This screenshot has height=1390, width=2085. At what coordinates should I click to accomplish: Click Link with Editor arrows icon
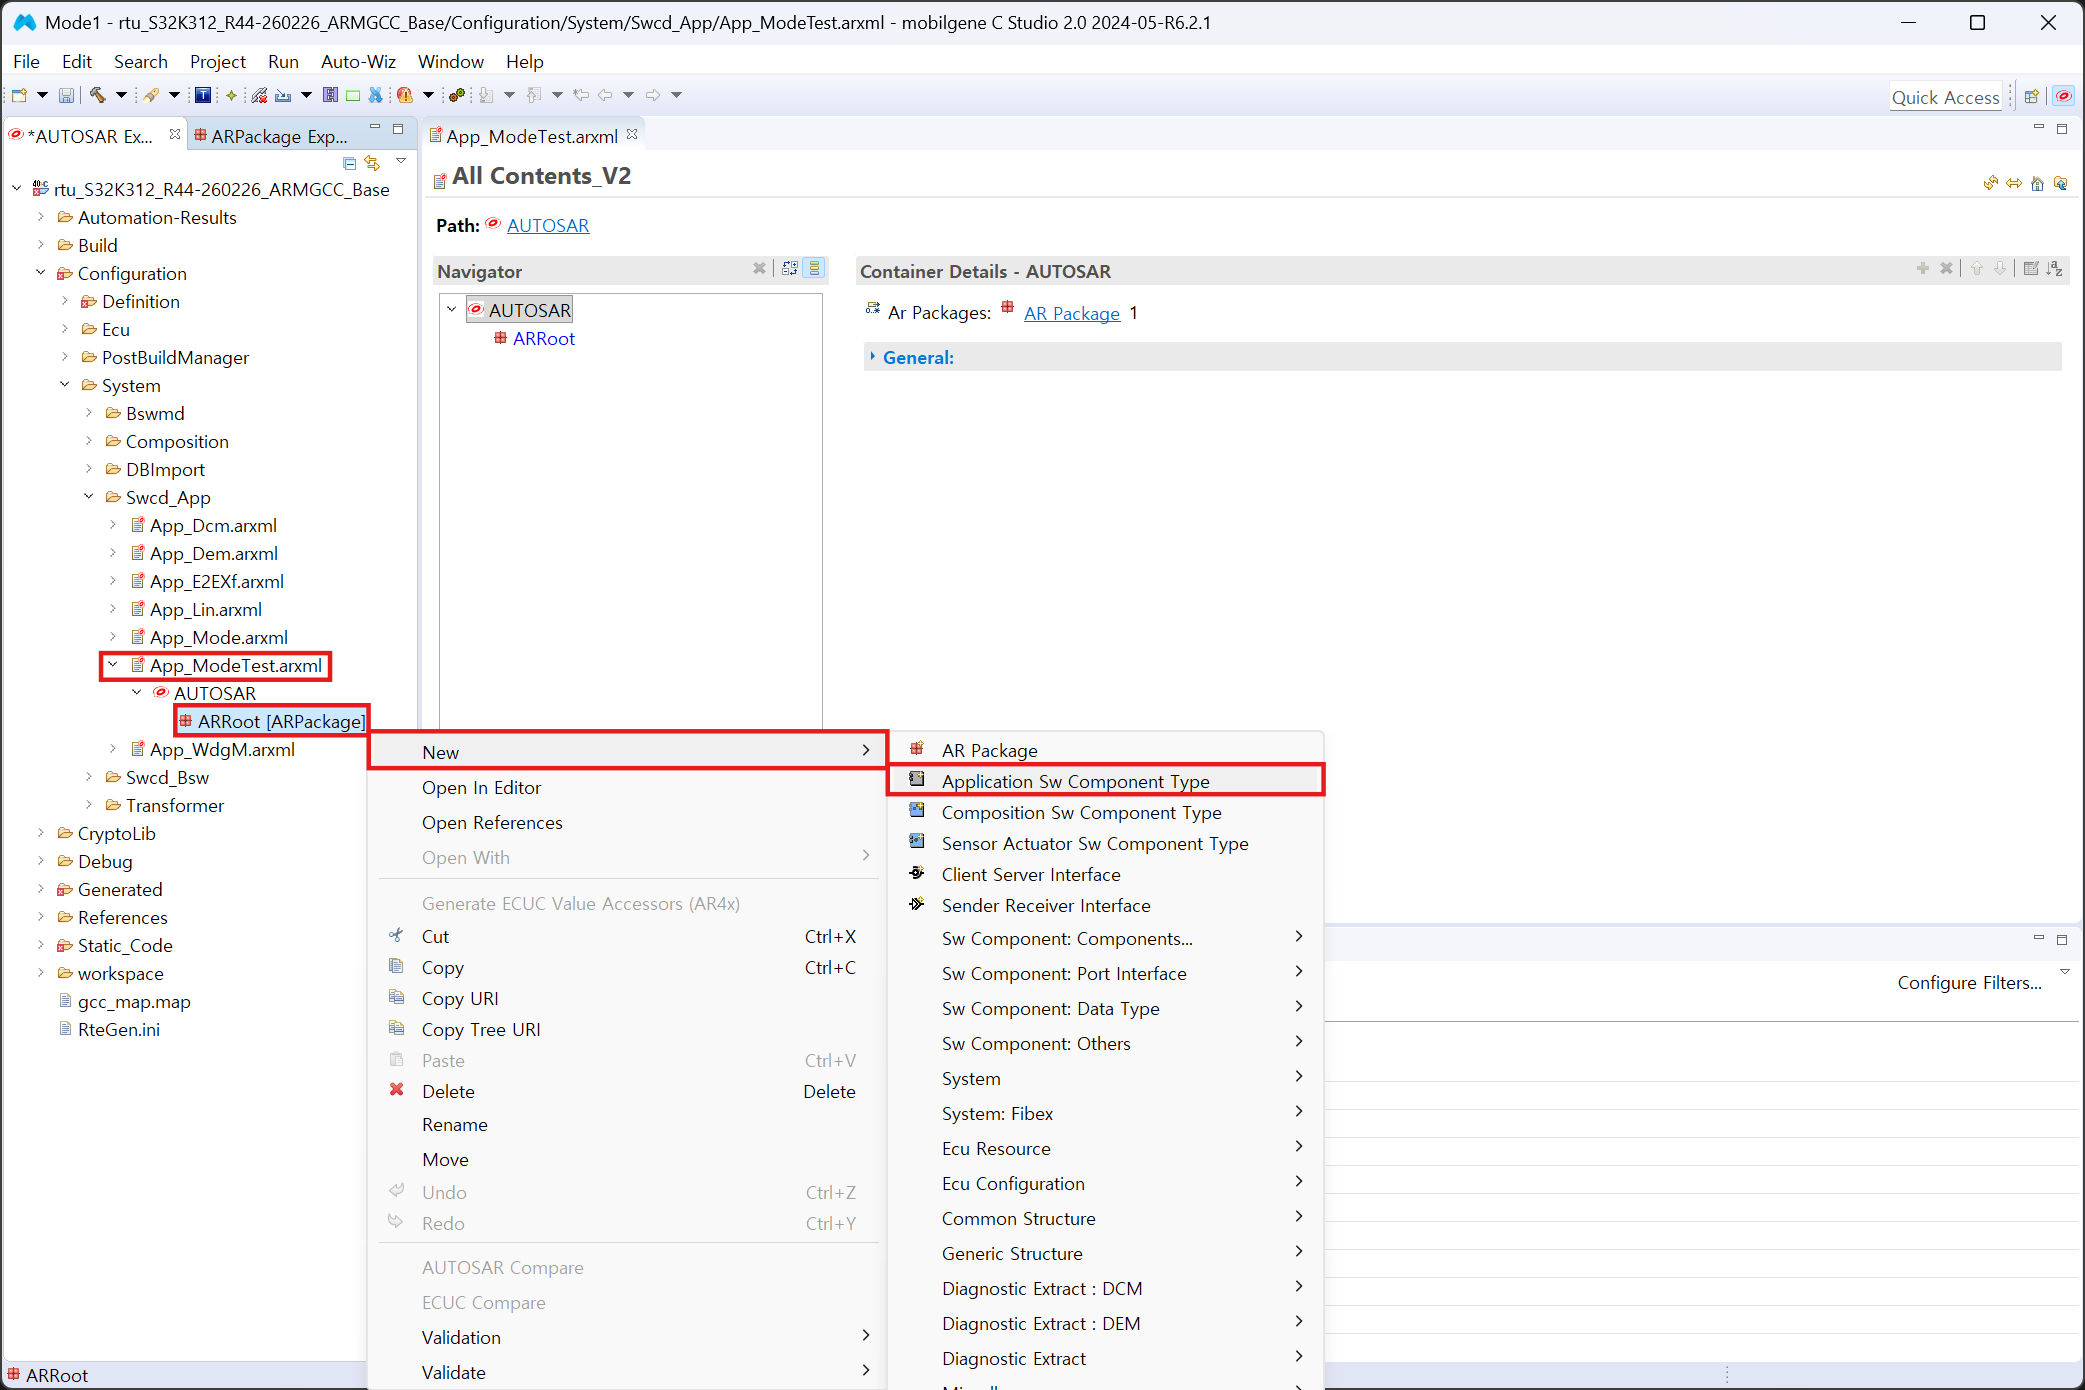click(372, 163)
